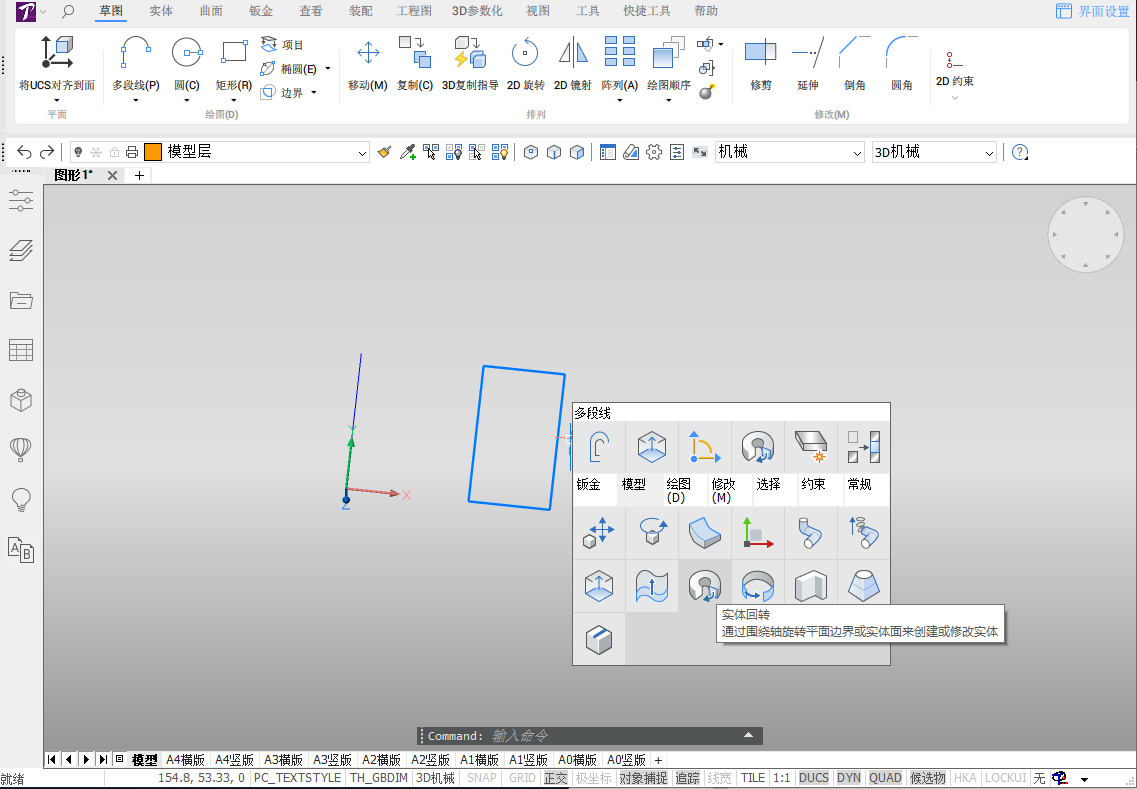Open the folder panel in left sidebar
1137x789 pixels.
click(x=21, y=300)
